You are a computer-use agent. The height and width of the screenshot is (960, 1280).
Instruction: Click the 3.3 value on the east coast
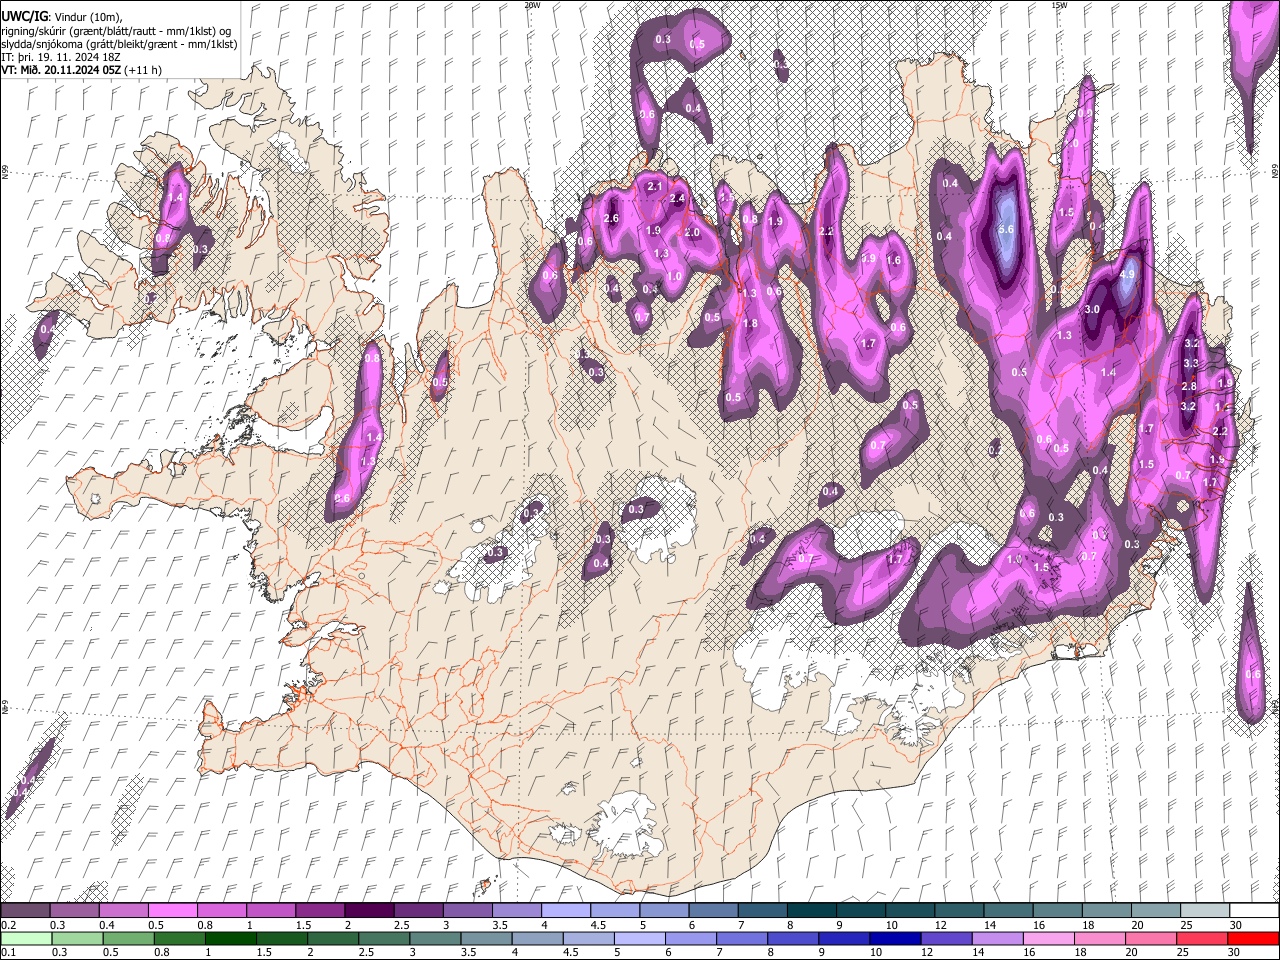point(1191,363)
